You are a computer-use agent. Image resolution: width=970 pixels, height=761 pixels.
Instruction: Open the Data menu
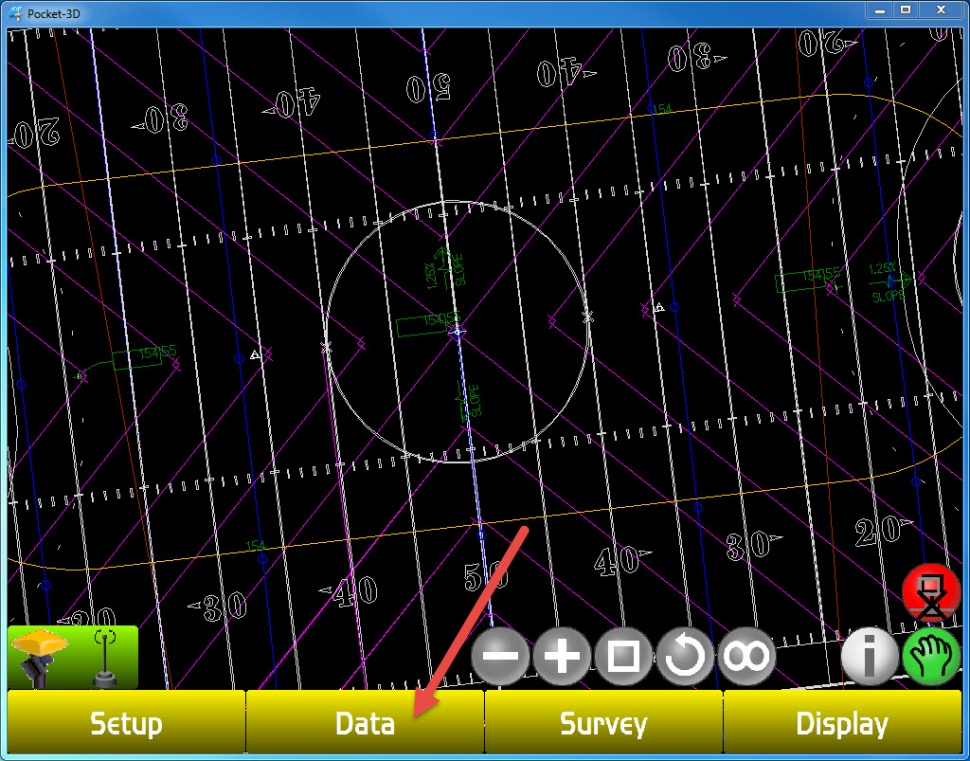click(365, 723)
